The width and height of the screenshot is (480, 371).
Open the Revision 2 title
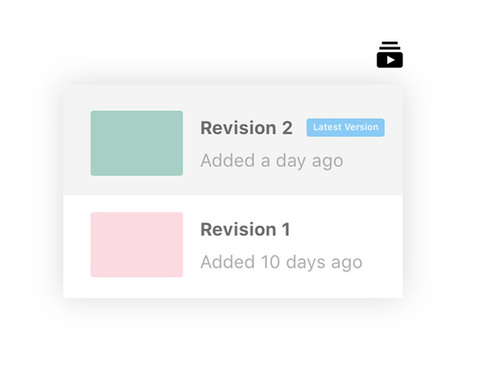(x=246, y=128)
